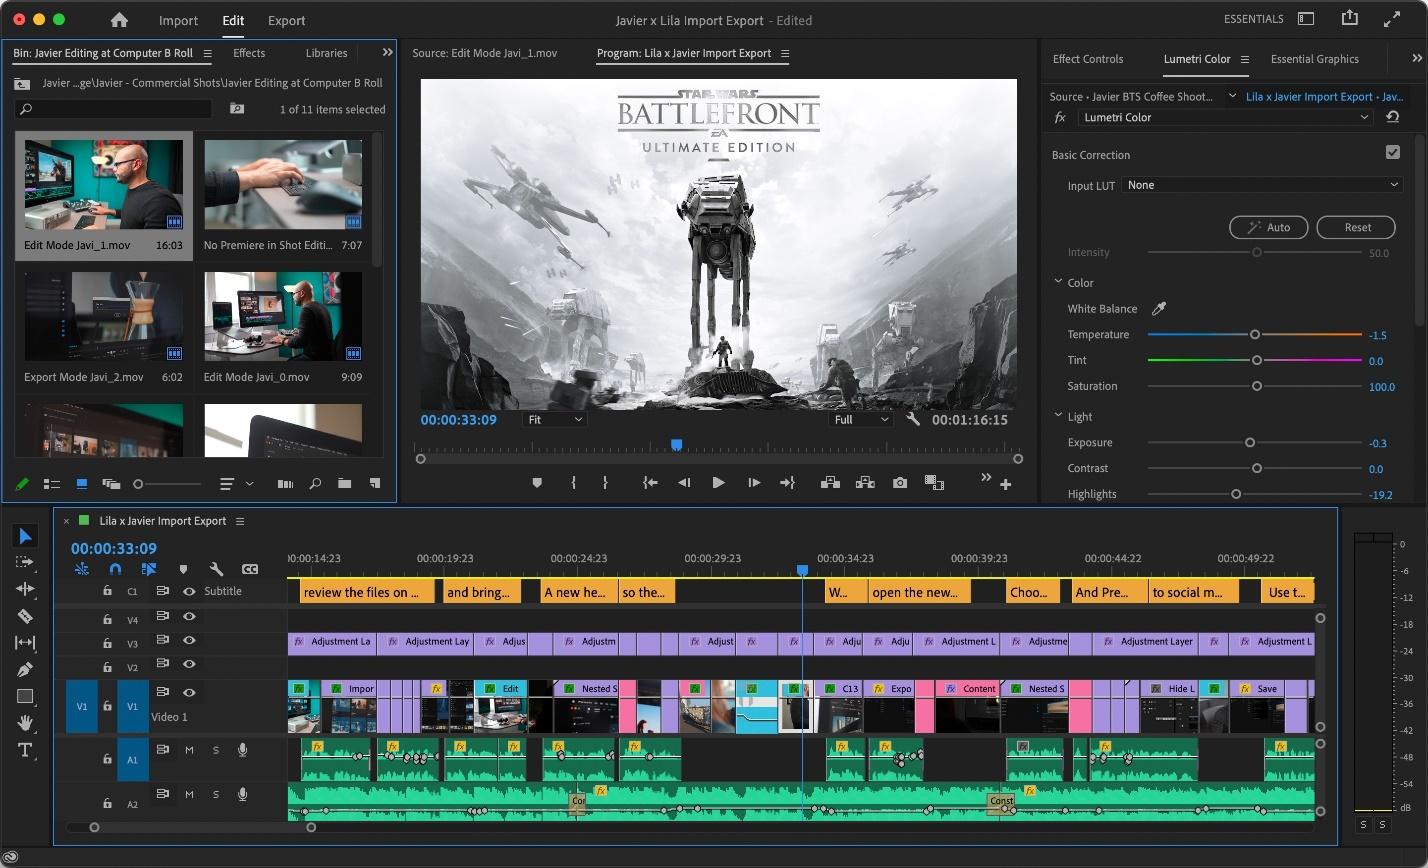This screenshot has width=1428, height=868.
Task: Select the Rectangle tool
Action: coord(25,696)
